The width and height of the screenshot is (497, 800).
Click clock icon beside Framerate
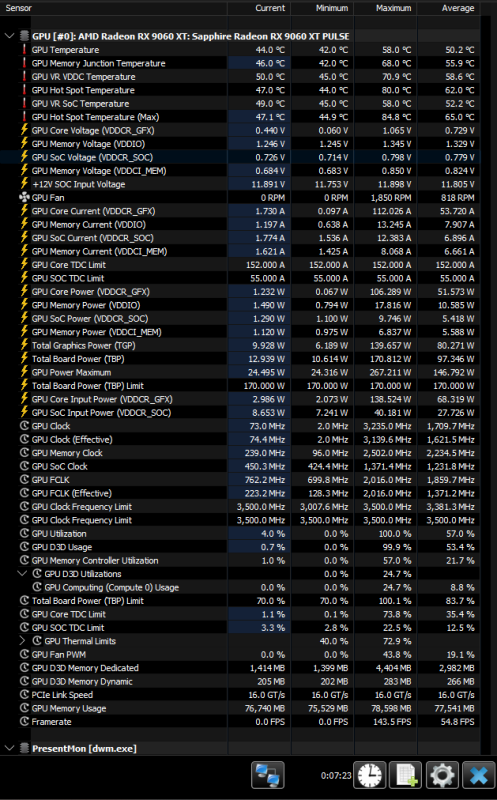[x=24, y=722]
